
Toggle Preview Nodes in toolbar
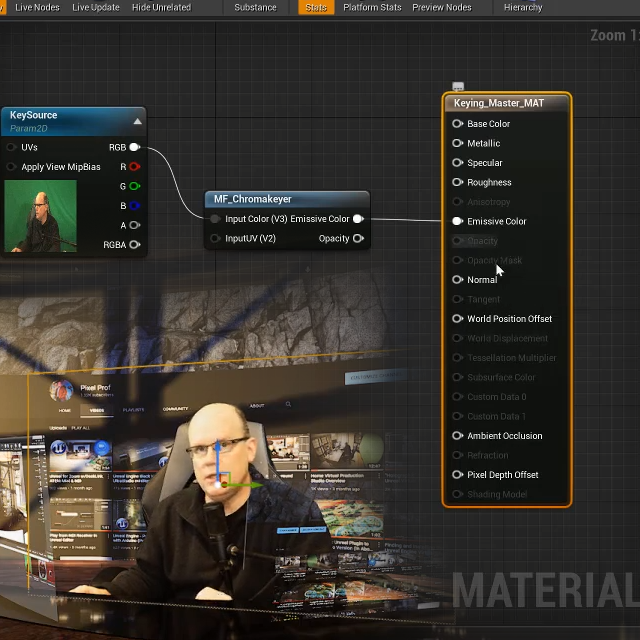442,7
